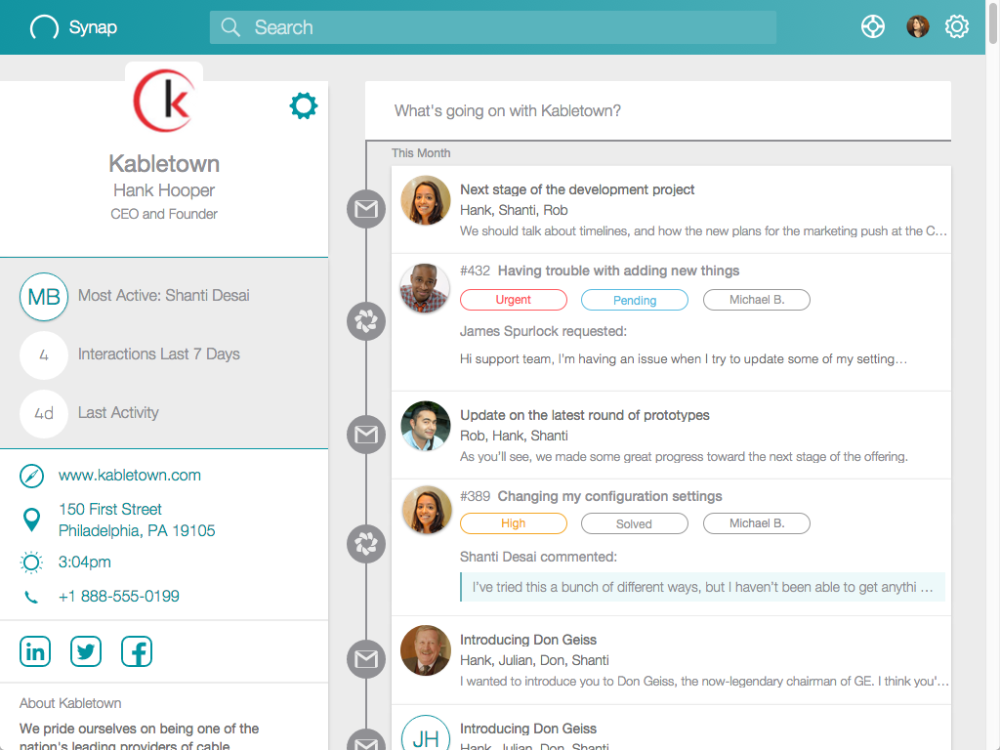Viewport: 1000px width, 750px height.
Task: Click Michael B. tag on ticket #432
Action: click(x=756, y=300)
